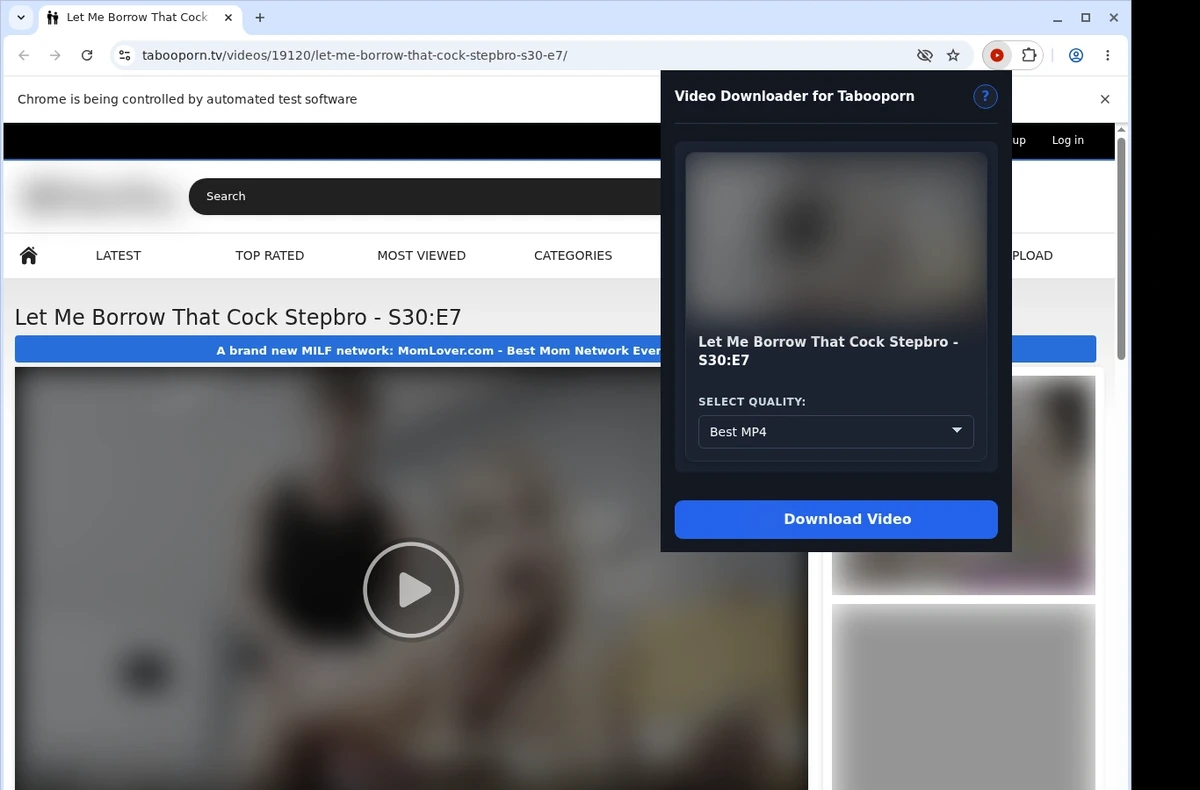
Task: Open the Extensions puzzle-piece menu
Action: pyautogui.click(x=1029, y=56)
